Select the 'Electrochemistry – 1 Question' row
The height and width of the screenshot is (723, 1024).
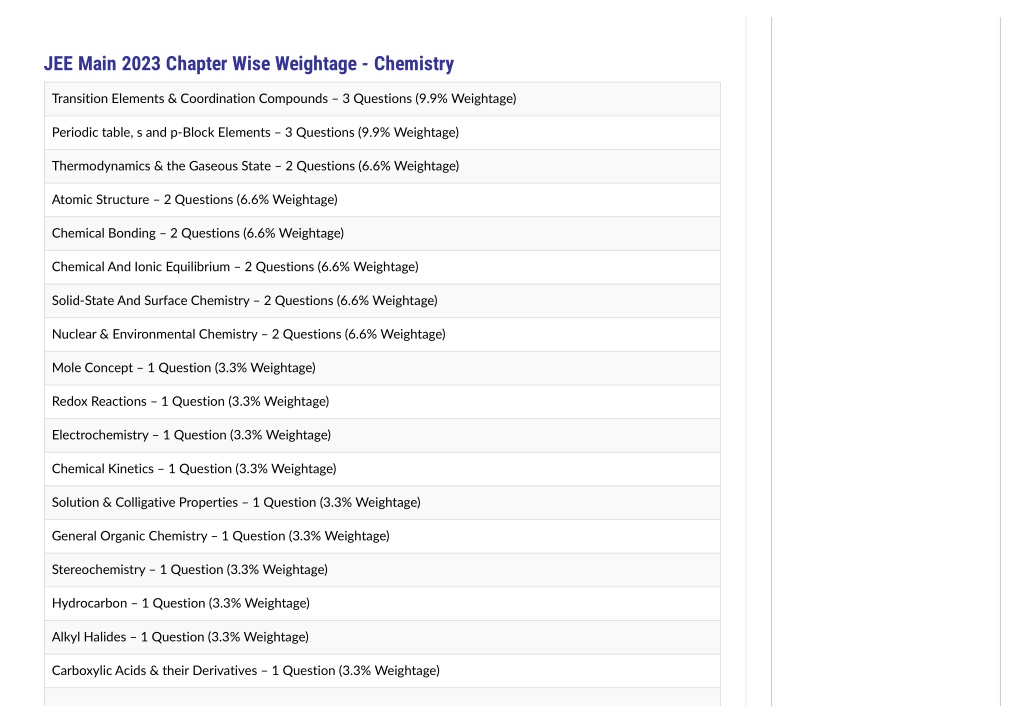[382, 435]
